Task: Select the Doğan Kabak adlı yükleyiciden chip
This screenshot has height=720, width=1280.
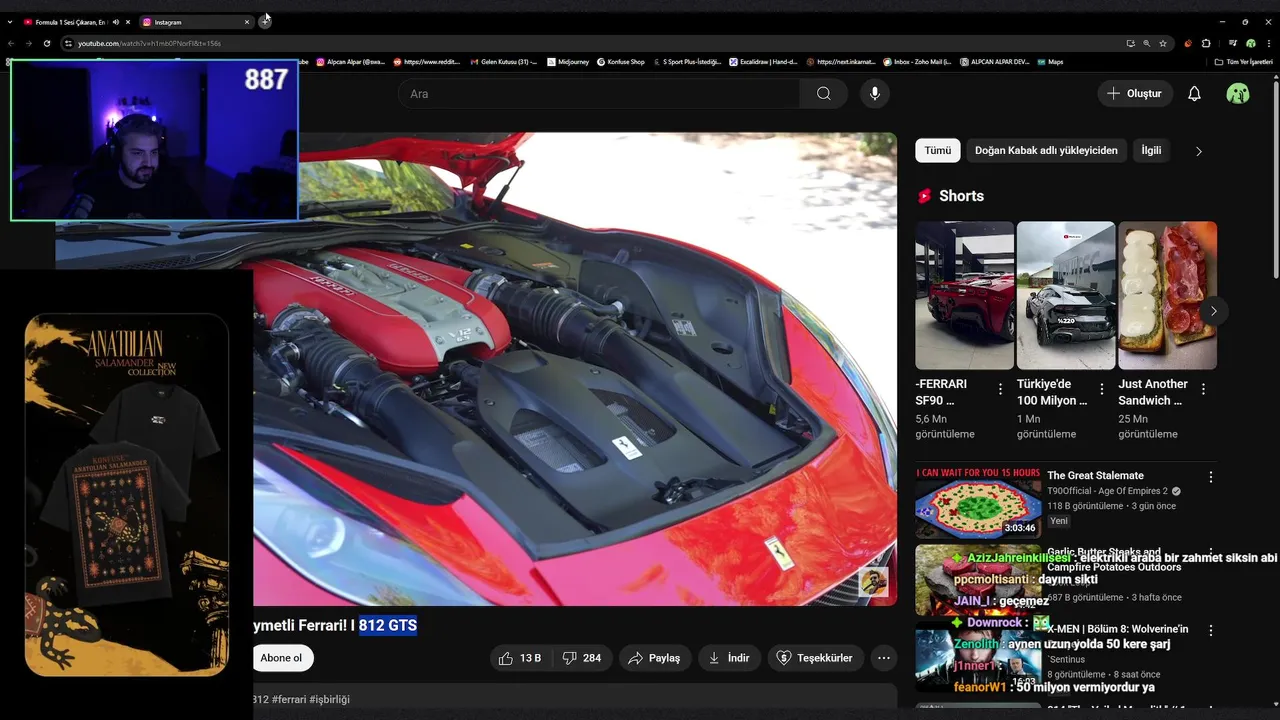Action: pyautogui.click(x=1046, y=150)
